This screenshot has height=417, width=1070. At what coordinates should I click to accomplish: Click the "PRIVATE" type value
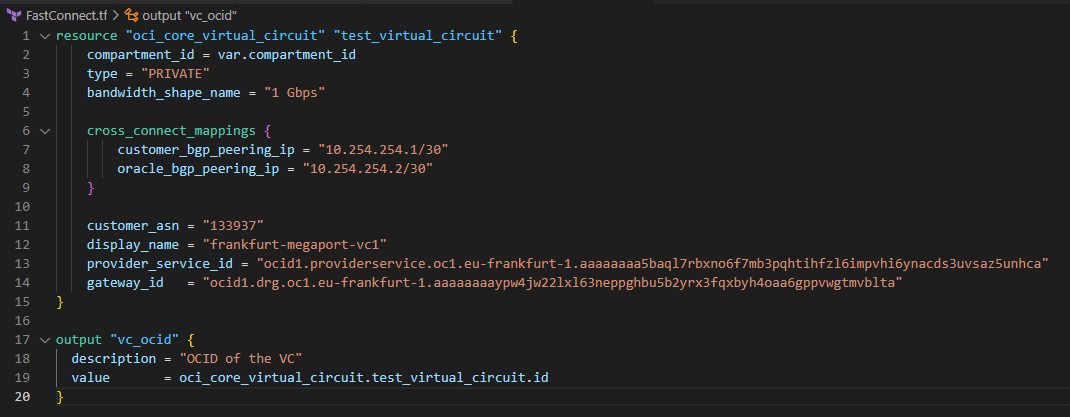click(x=176, y=74)
